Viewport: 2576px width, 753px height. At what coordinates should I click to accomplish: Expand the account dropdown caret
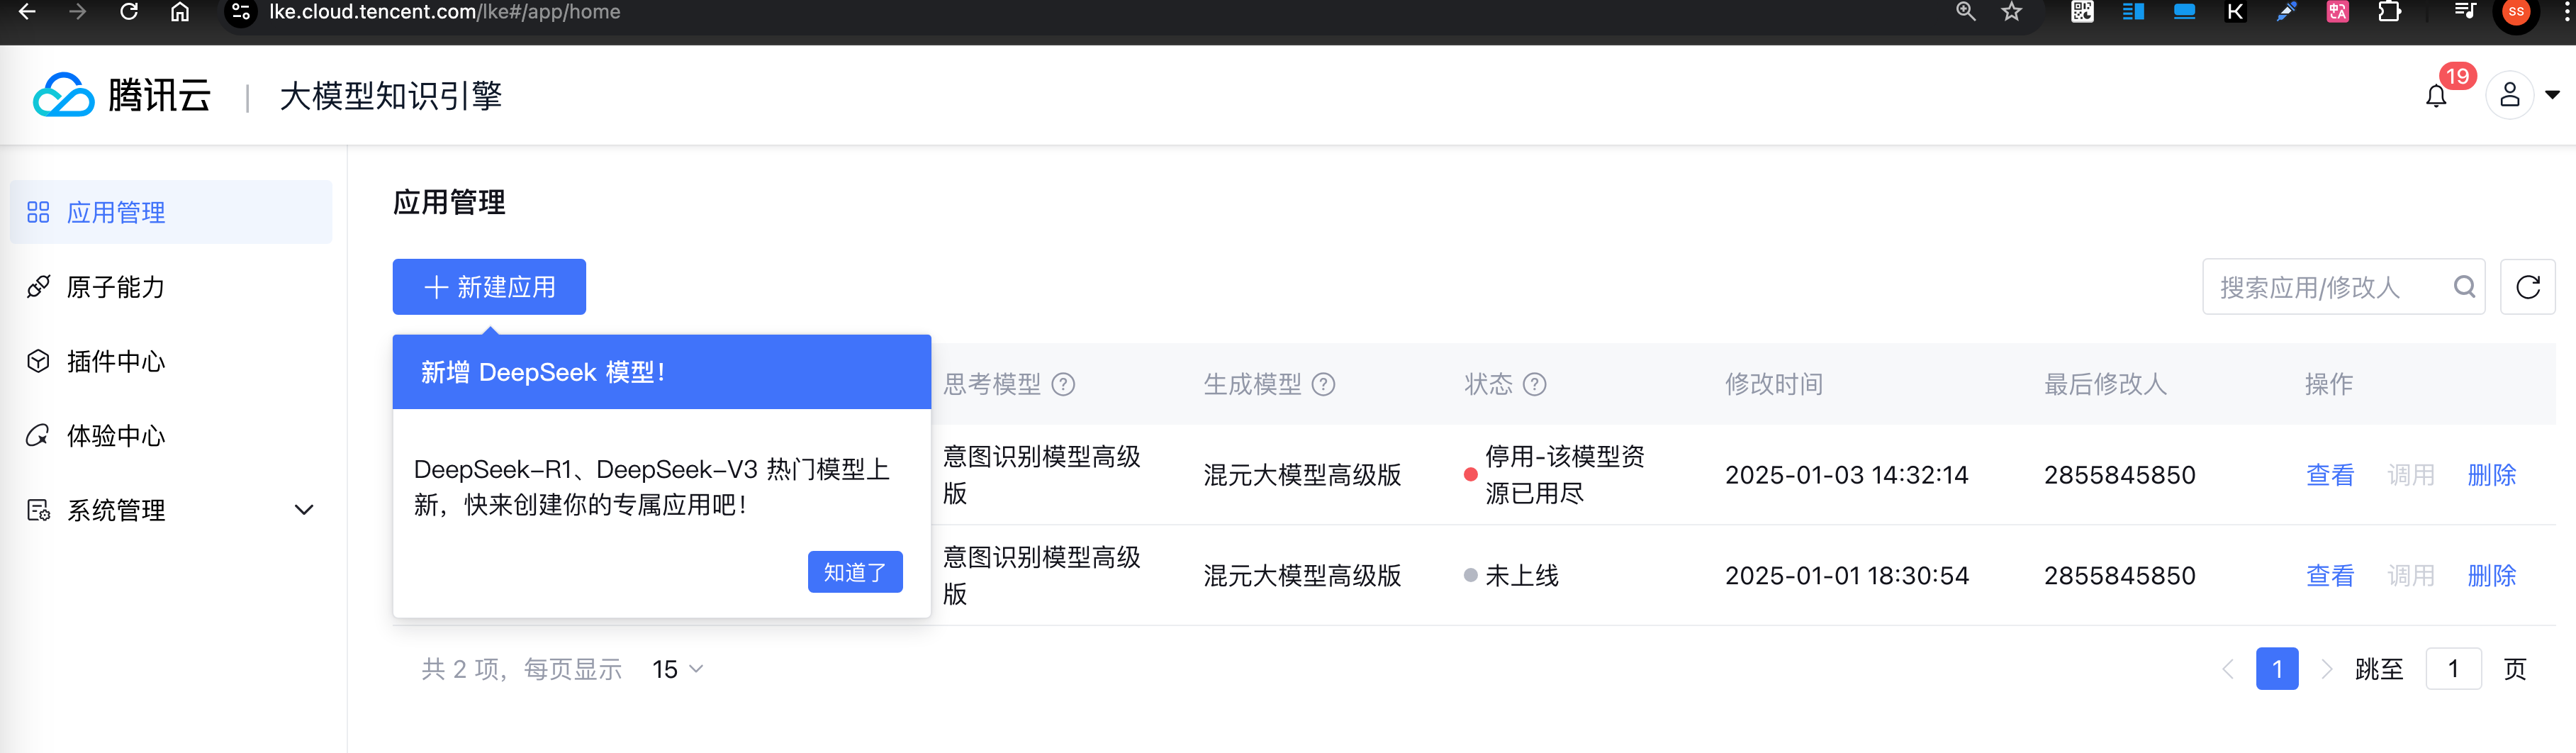point(2552,95)
